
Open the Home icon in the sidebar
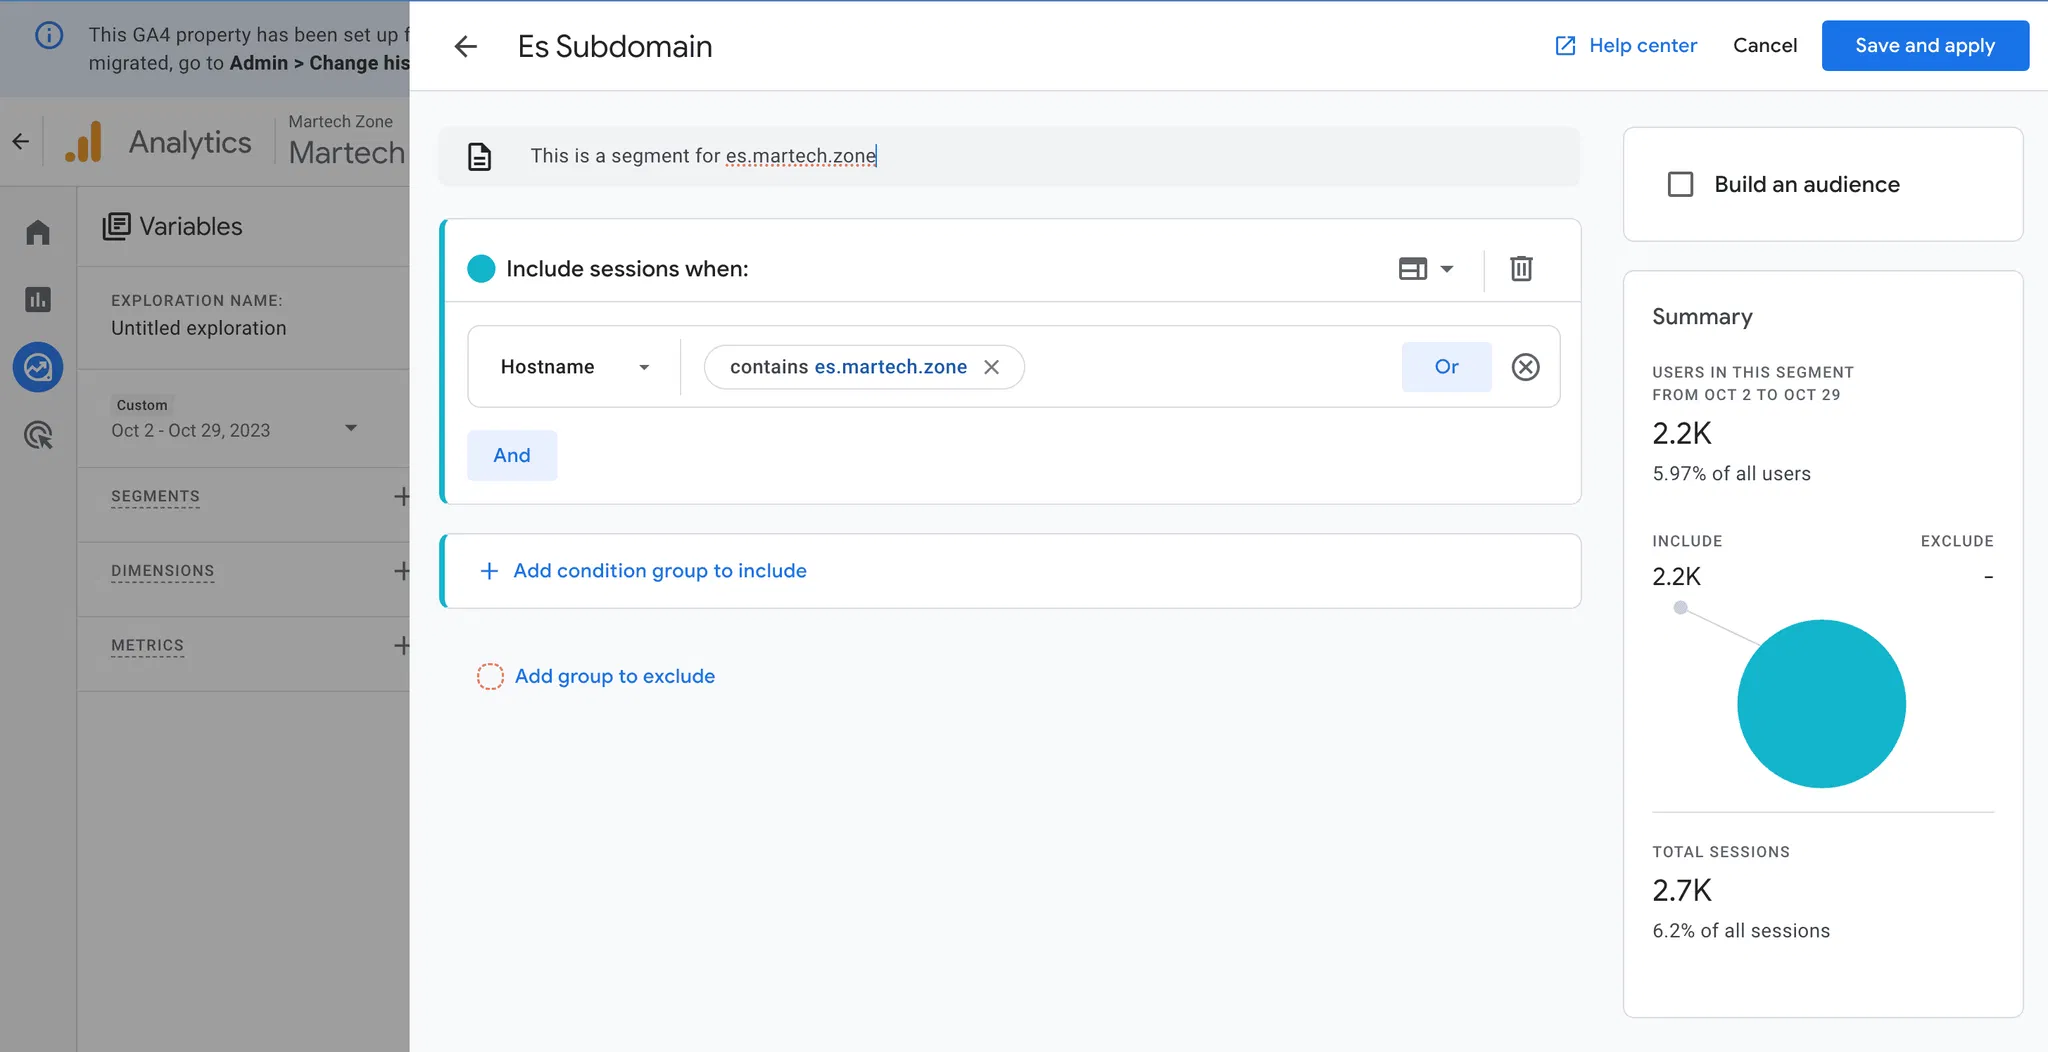38,232
